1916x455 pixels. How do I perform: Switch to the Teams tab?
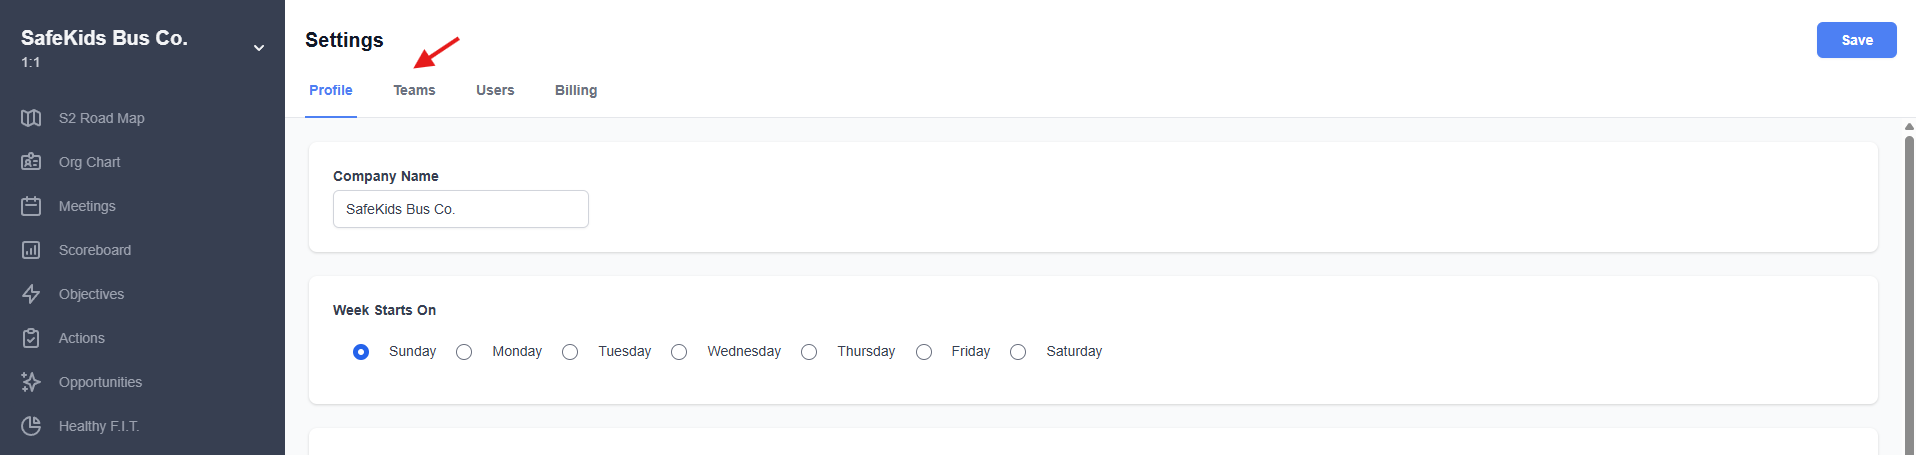pos(414,90)
